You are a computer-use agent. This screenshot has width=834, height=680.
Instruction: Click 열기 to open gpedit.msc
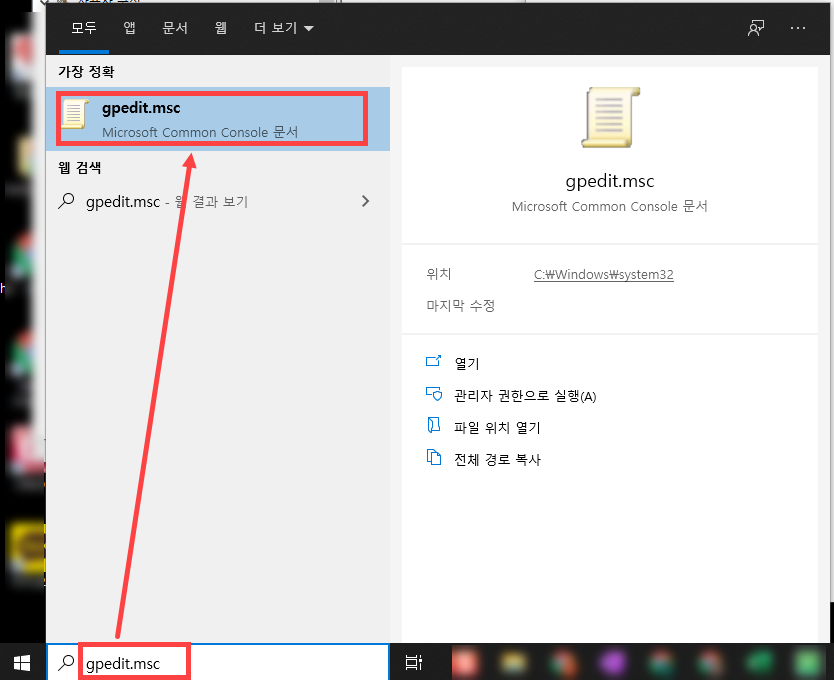click(466, 363)
